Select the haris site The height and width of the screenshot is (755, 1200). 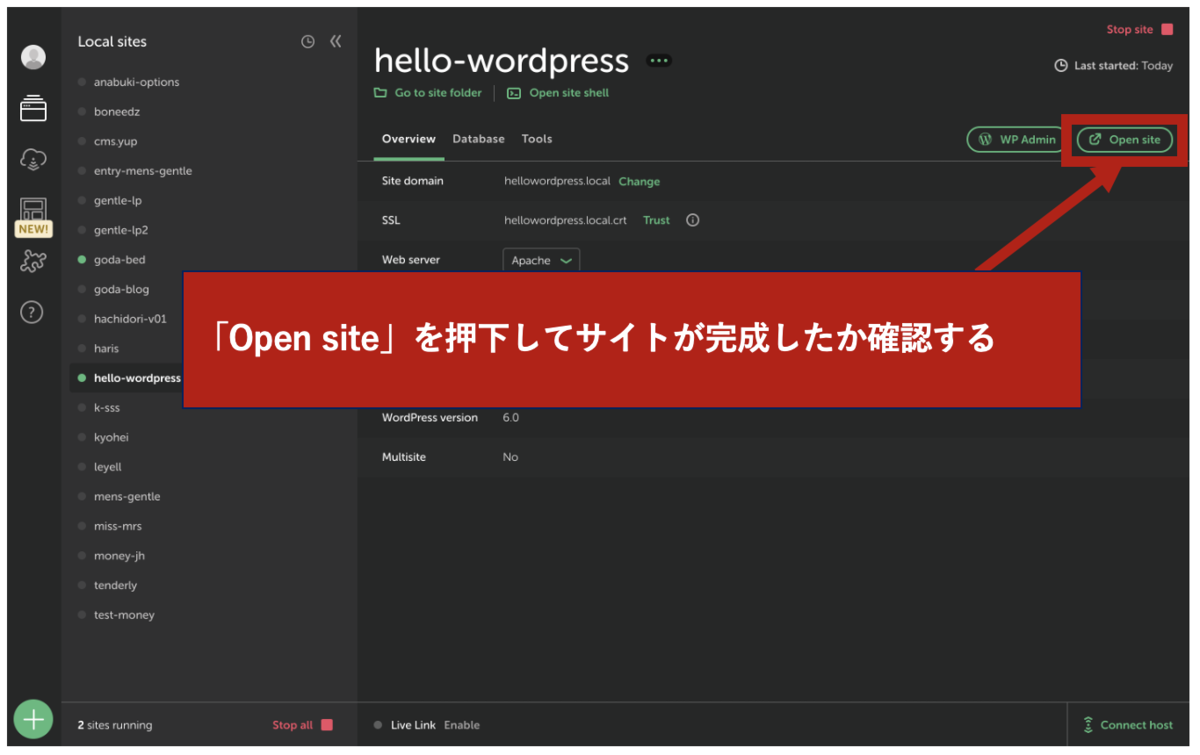tap(106, 348)
